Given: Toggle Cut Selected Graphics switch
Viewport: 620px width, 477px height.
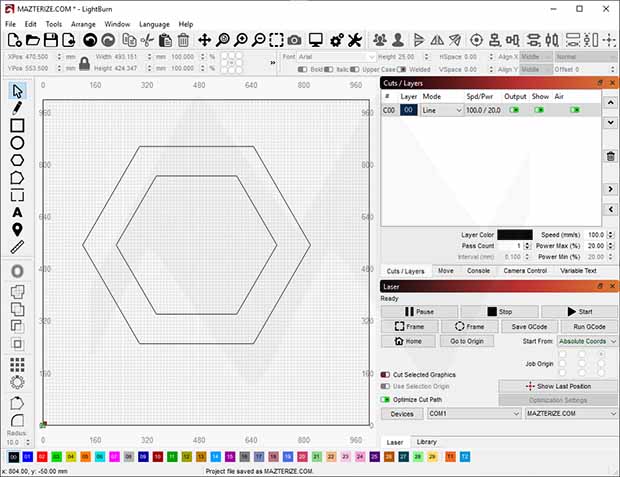Looking at the screenshot, I should (385, 375).
